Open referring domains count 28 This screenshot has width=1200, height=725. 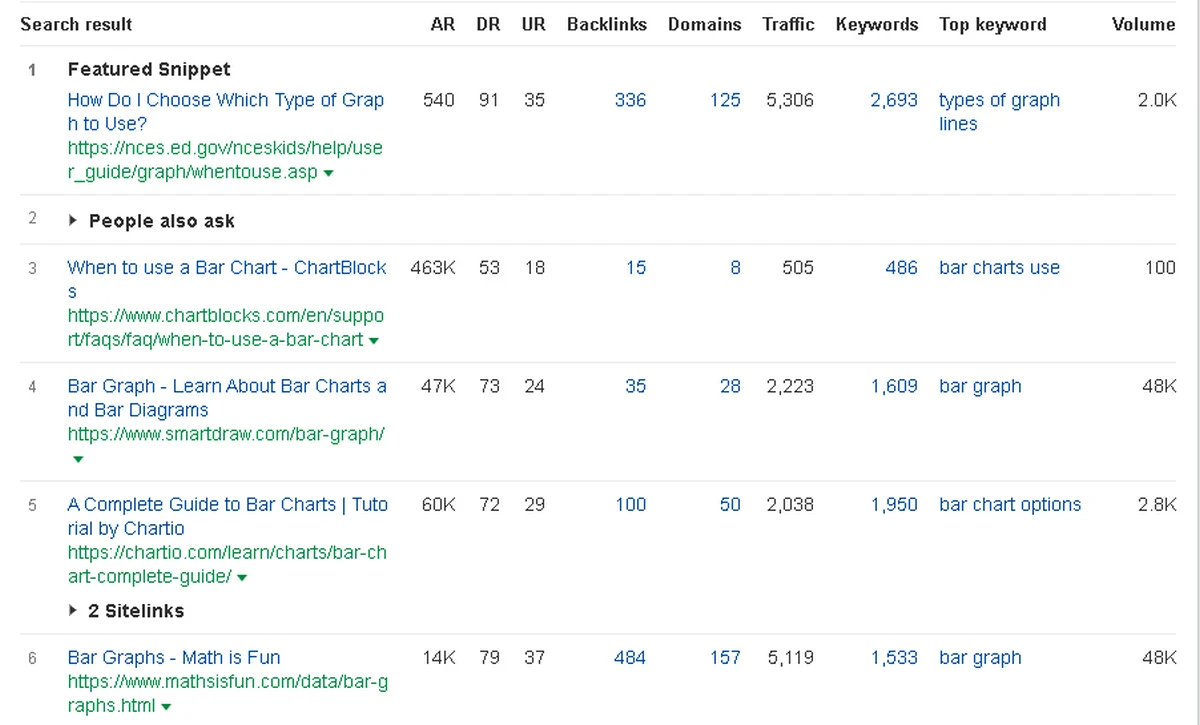click(x=730, y=386)
